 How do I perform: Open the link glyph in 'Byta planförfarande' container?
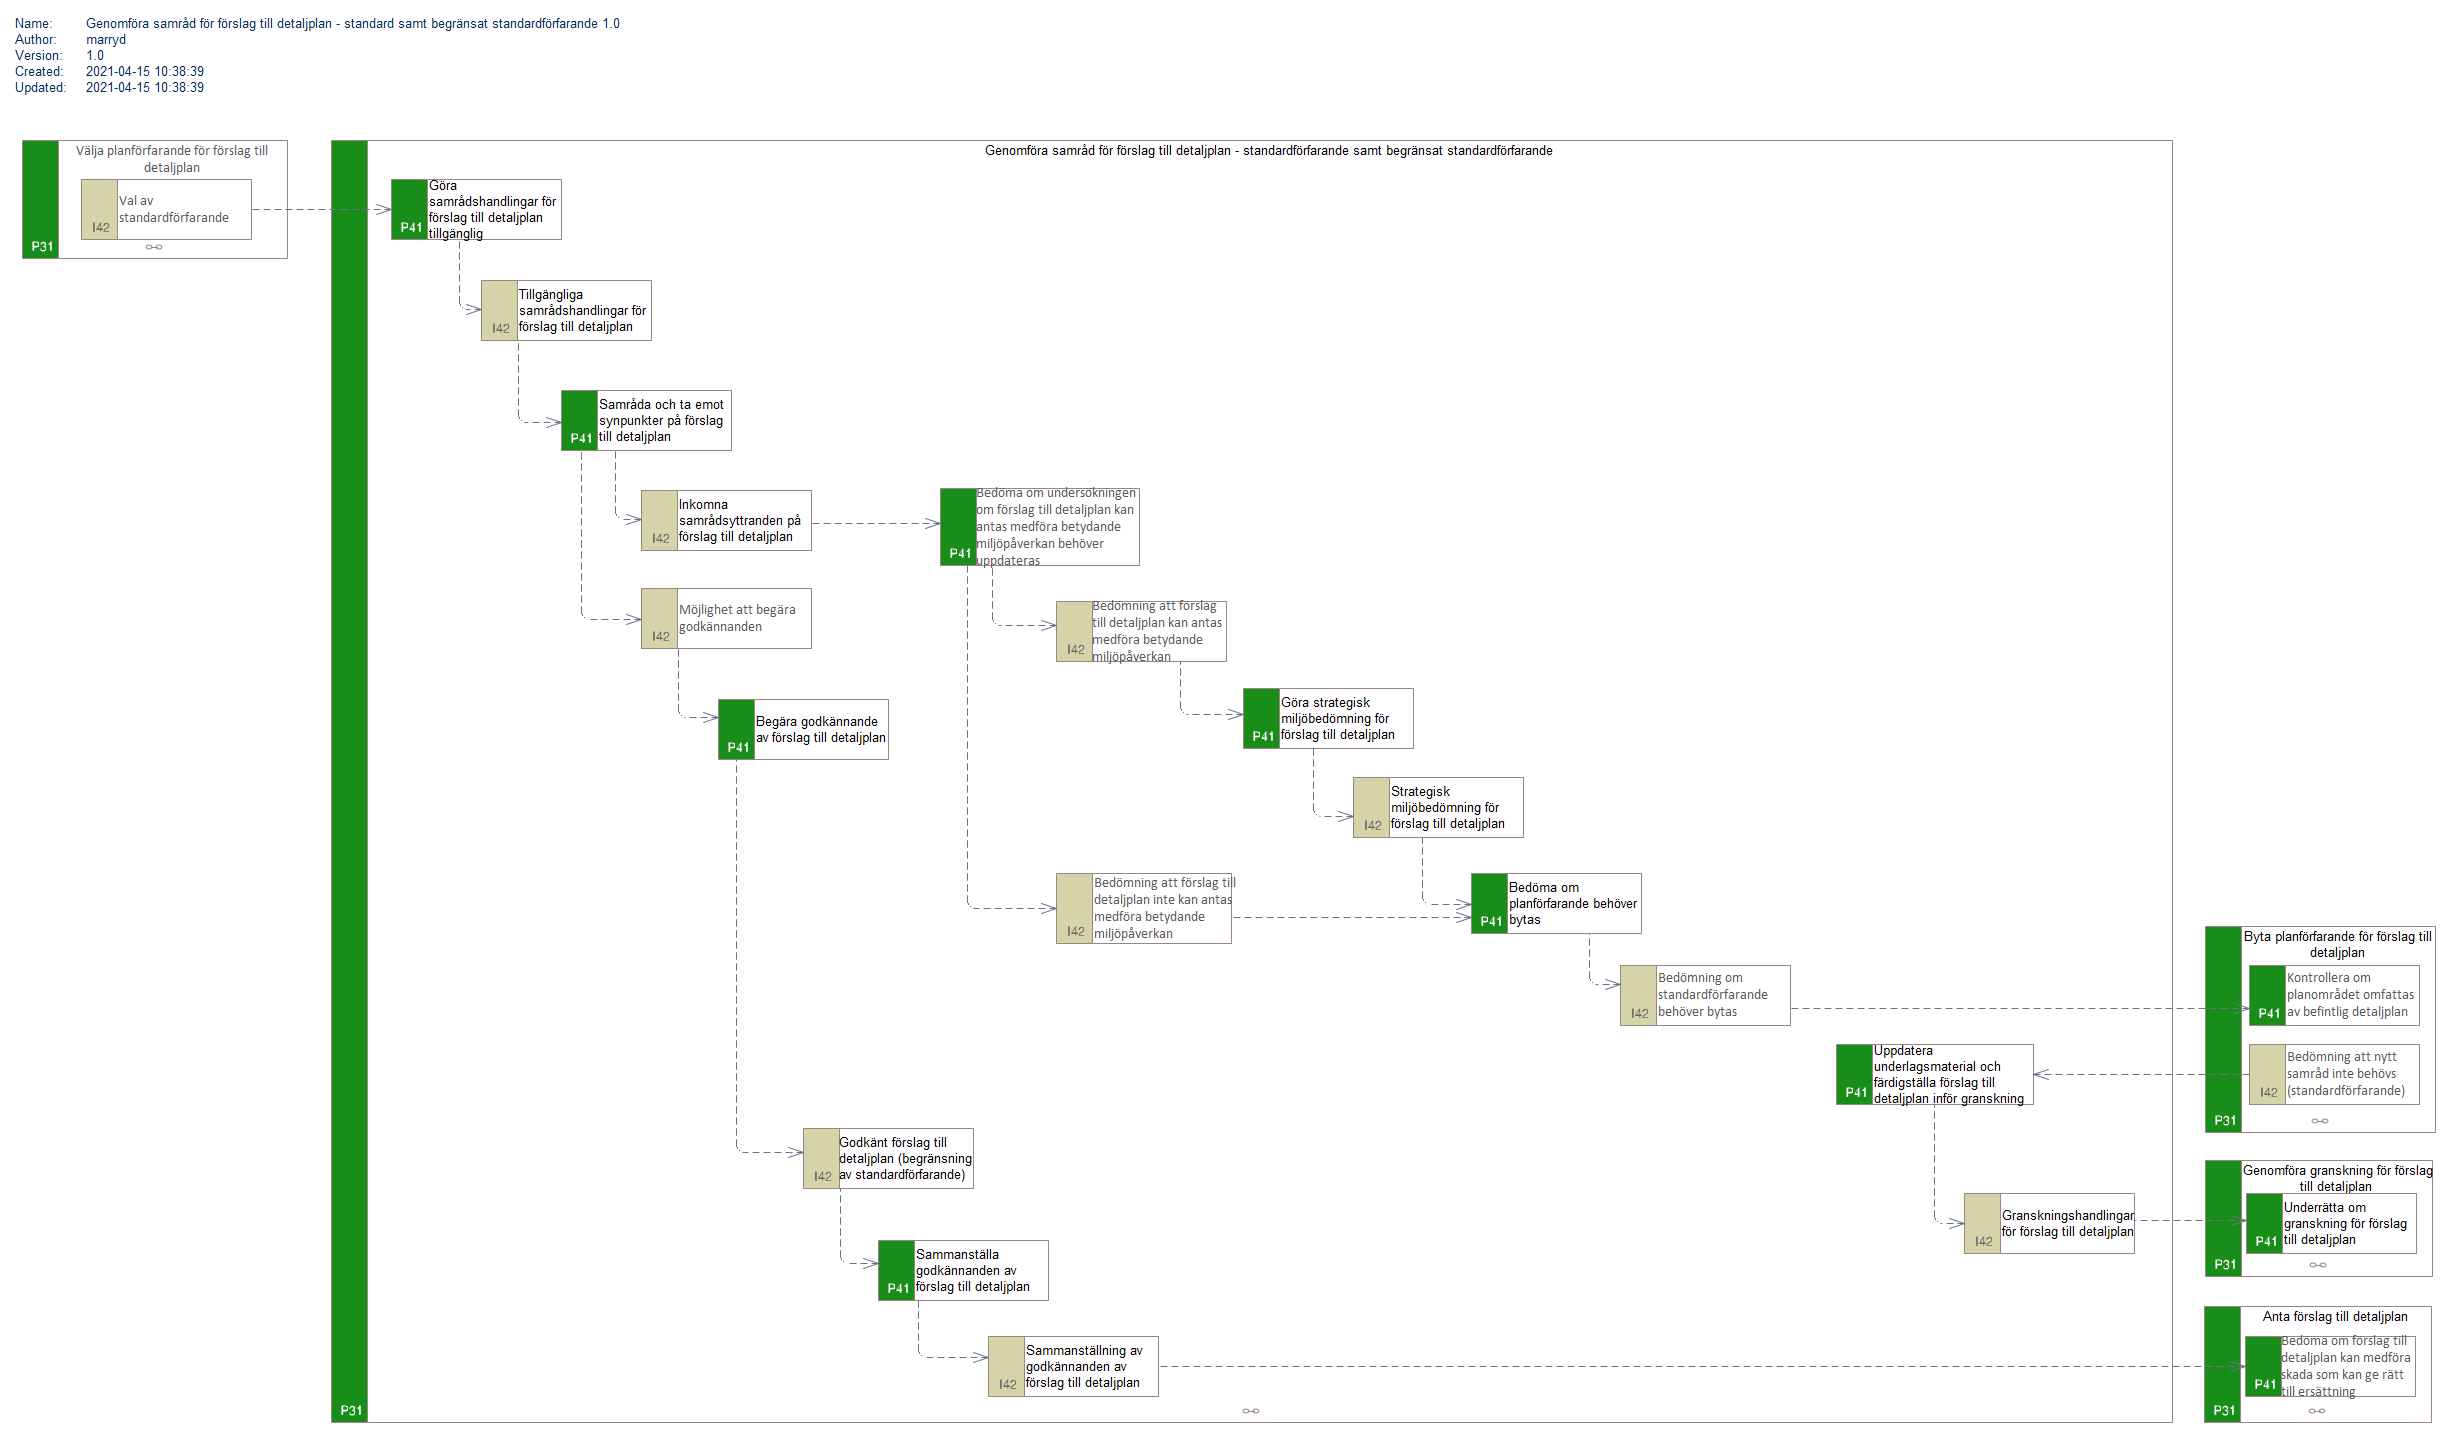click(2320, 1121)
